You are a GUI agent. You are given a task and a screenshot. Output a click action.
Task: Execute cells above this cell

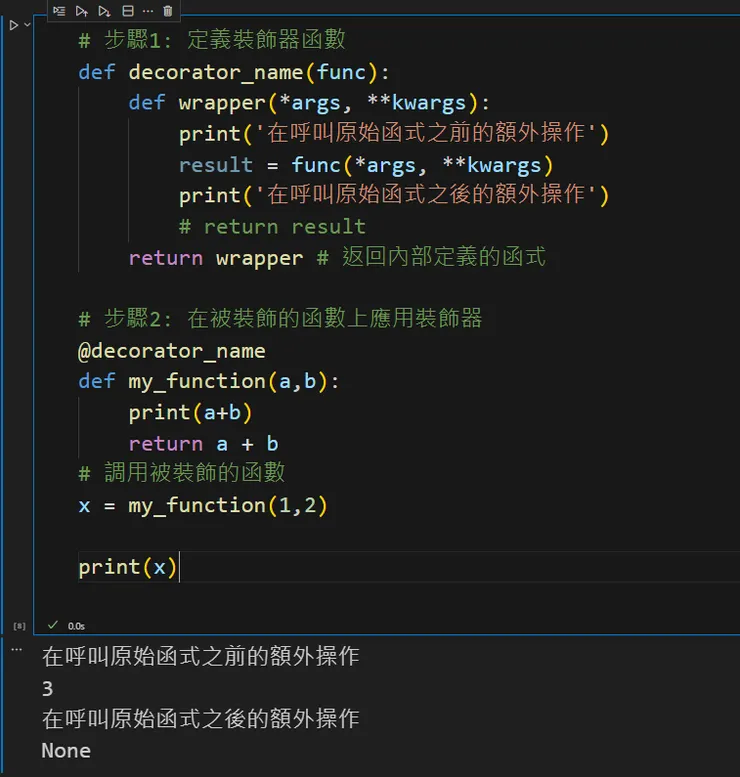[82, 11]
